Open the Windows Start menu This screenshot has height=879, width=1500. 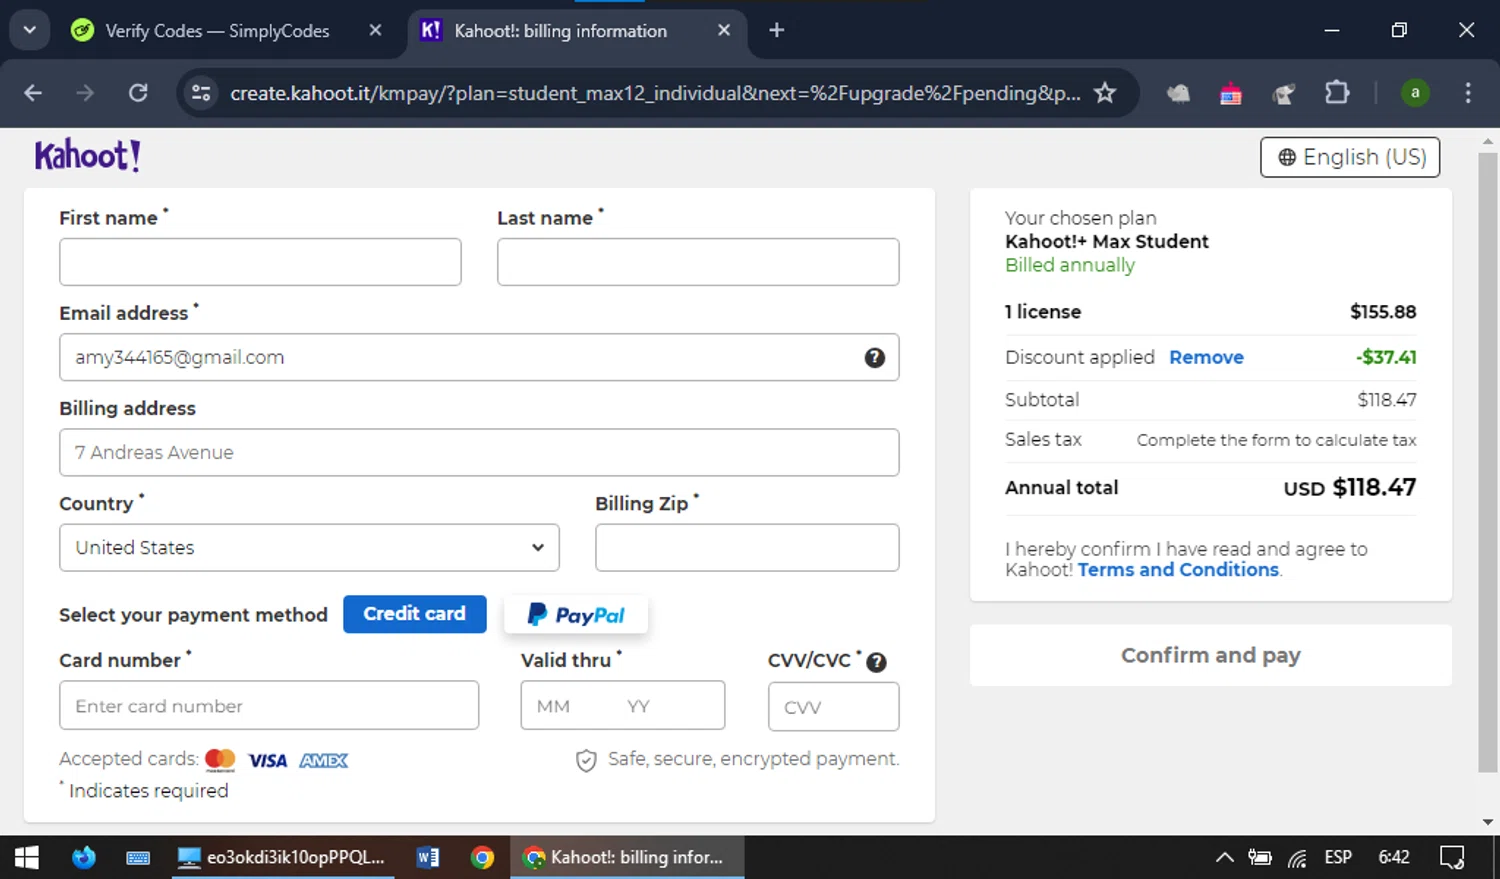27,857
